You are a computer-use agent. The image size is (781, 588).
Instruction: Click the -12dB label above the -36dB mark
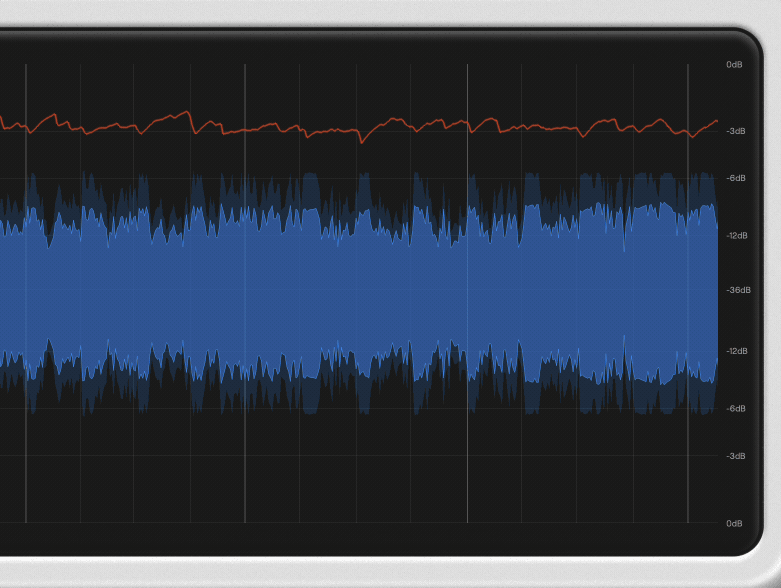pos(737,235)
